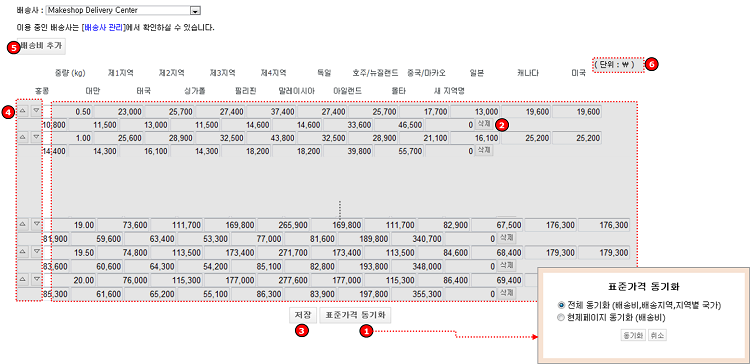This screenshot has width=750, height=364.
Task: Click the 저장 button
Action: [302, 315]
